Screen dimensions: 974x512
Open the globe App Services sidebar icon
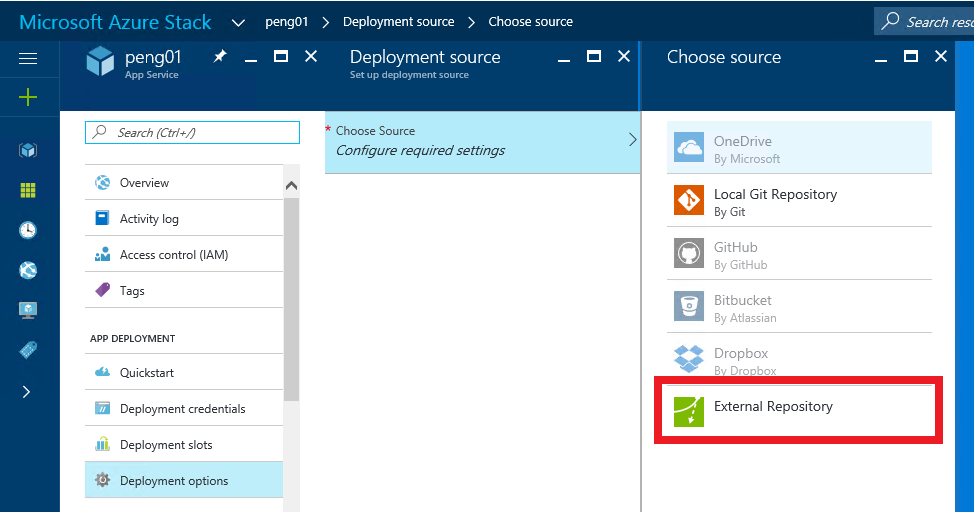coord(28,270)
